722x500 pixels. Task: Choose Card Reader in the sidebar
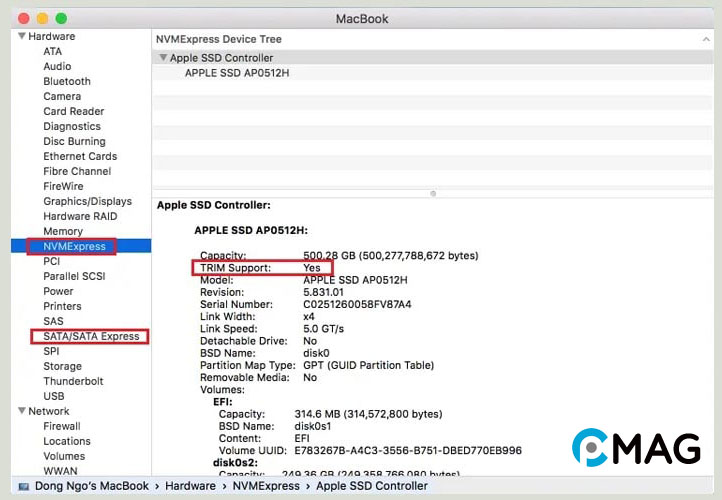[x=74, y=111]
